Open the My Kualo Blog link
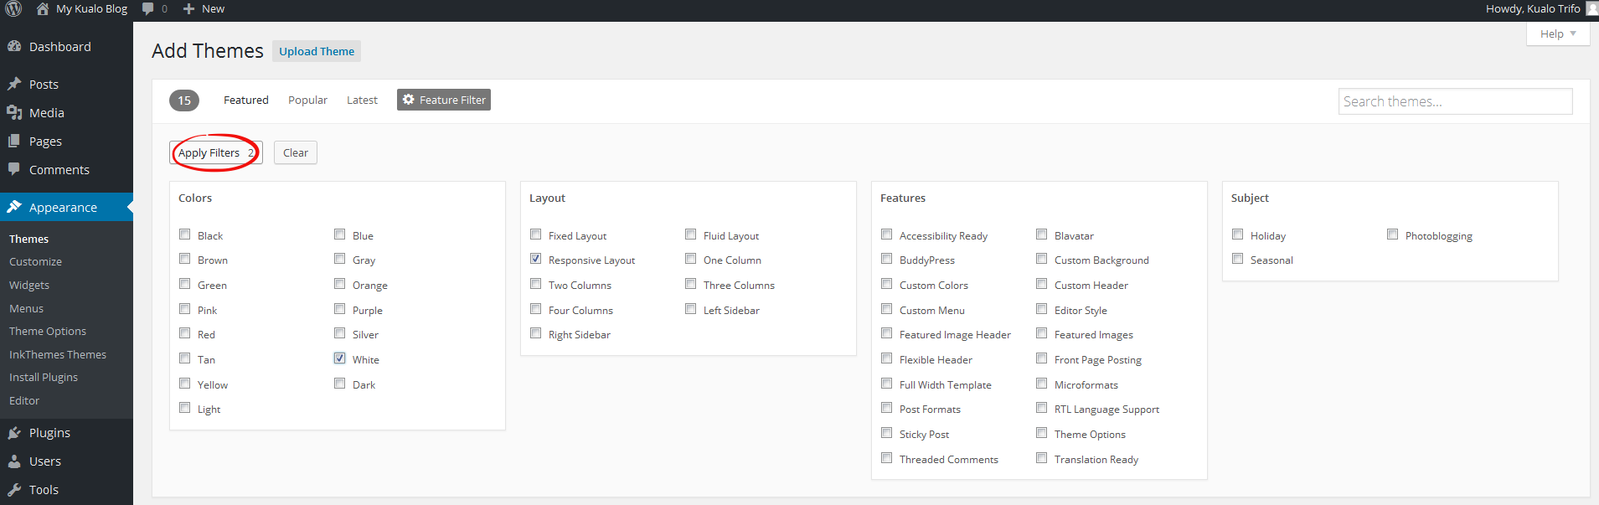The image size is (1599, 505). 91,8
